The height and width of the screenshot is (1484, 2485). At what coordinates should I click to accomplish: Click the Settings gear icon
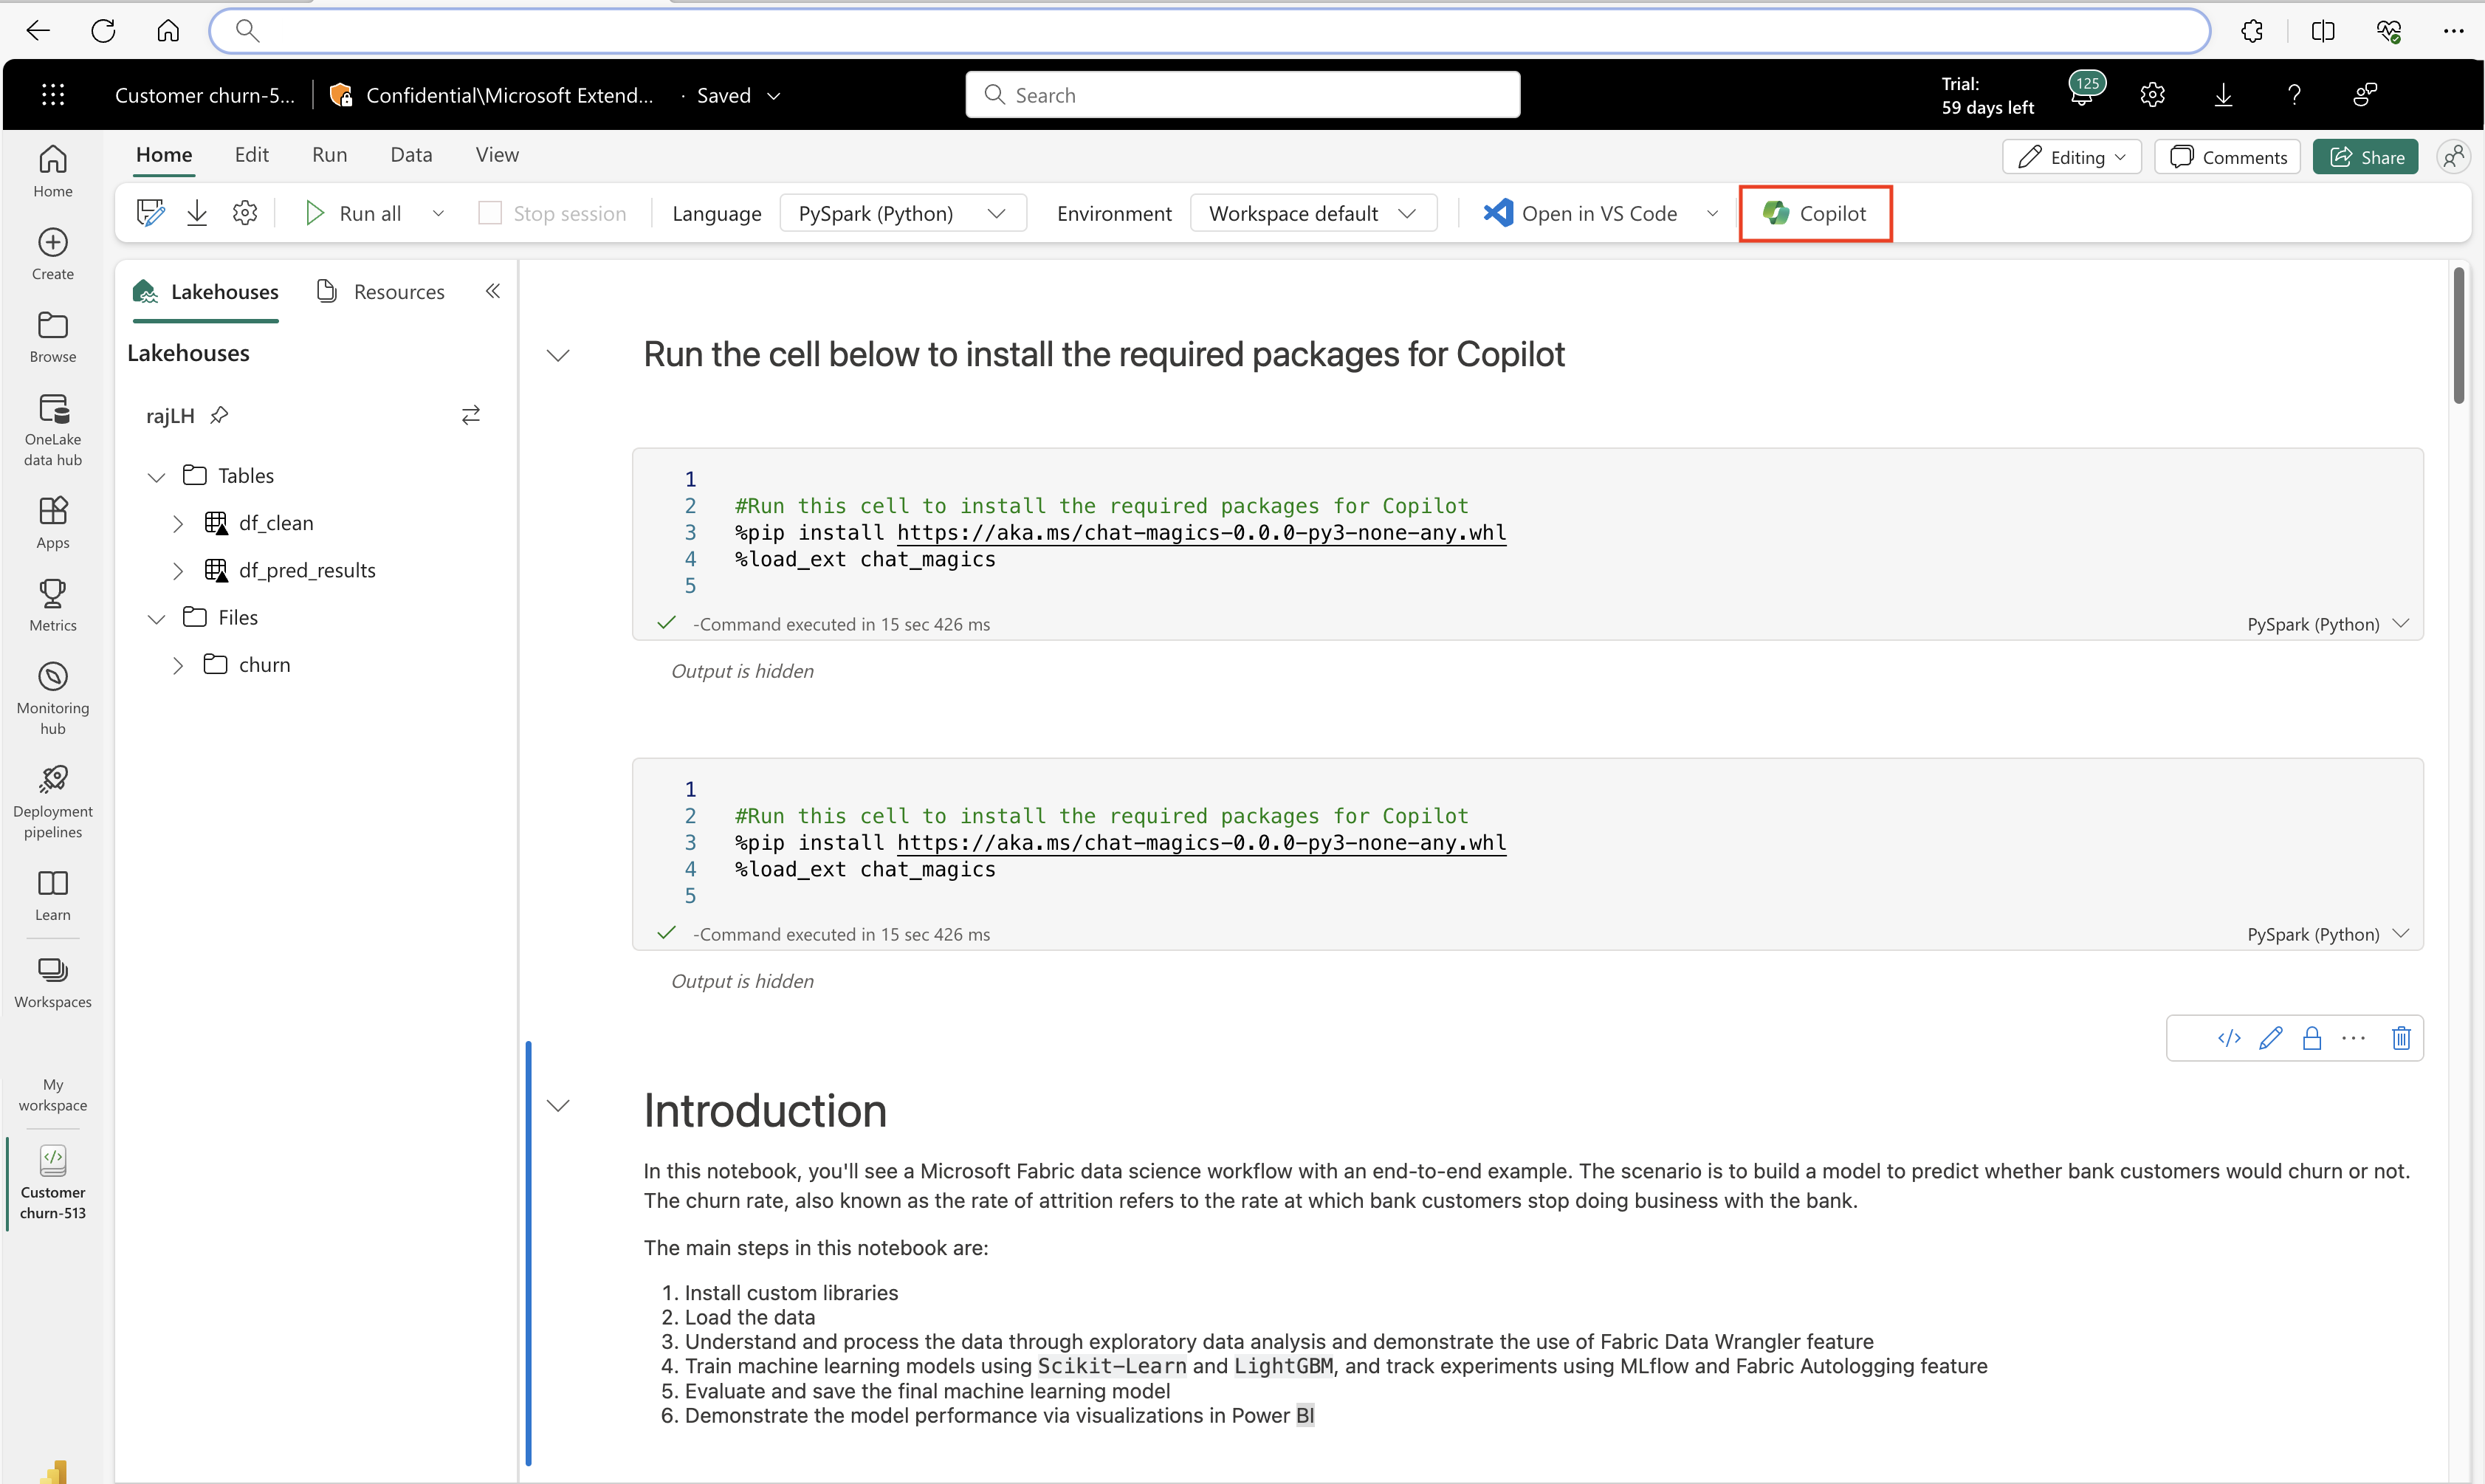[2153, 95]
